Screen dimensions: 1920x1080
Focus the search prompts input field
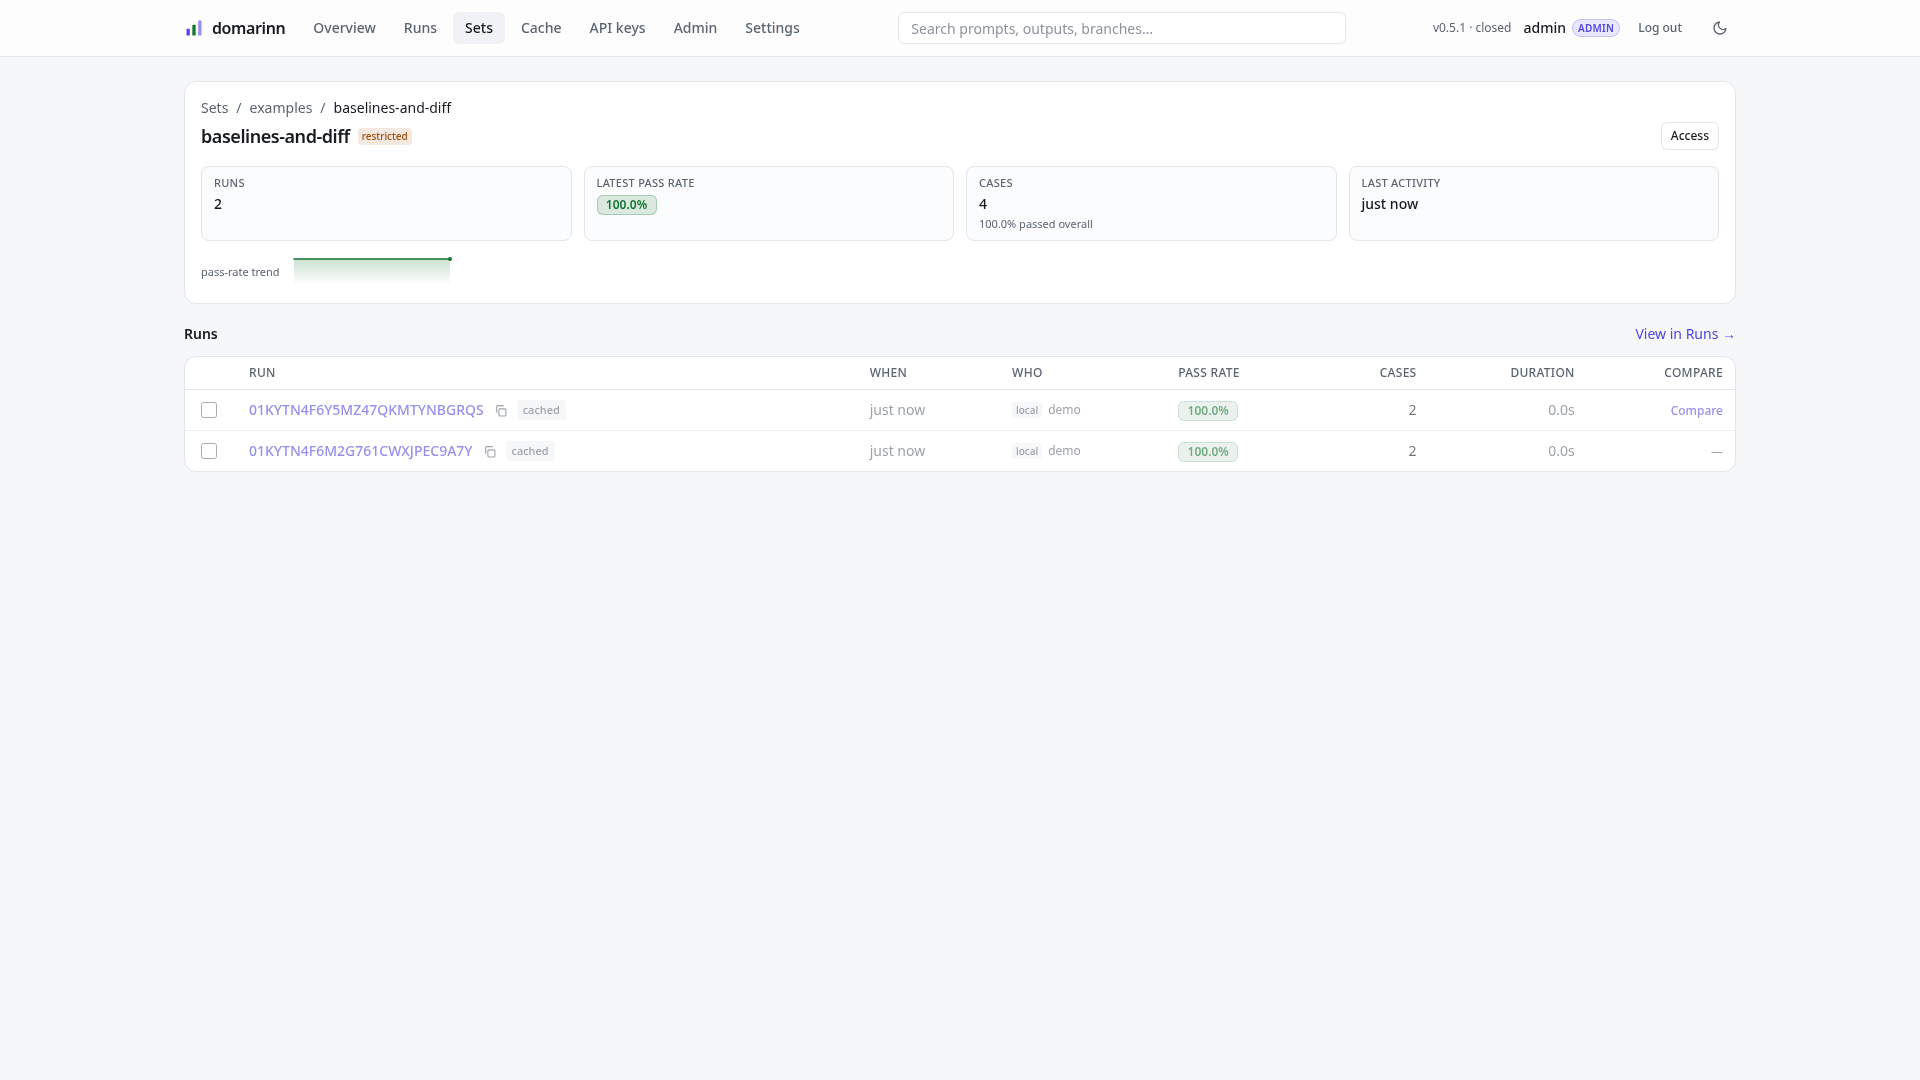pyautogui.click(x=1121, y=28)
